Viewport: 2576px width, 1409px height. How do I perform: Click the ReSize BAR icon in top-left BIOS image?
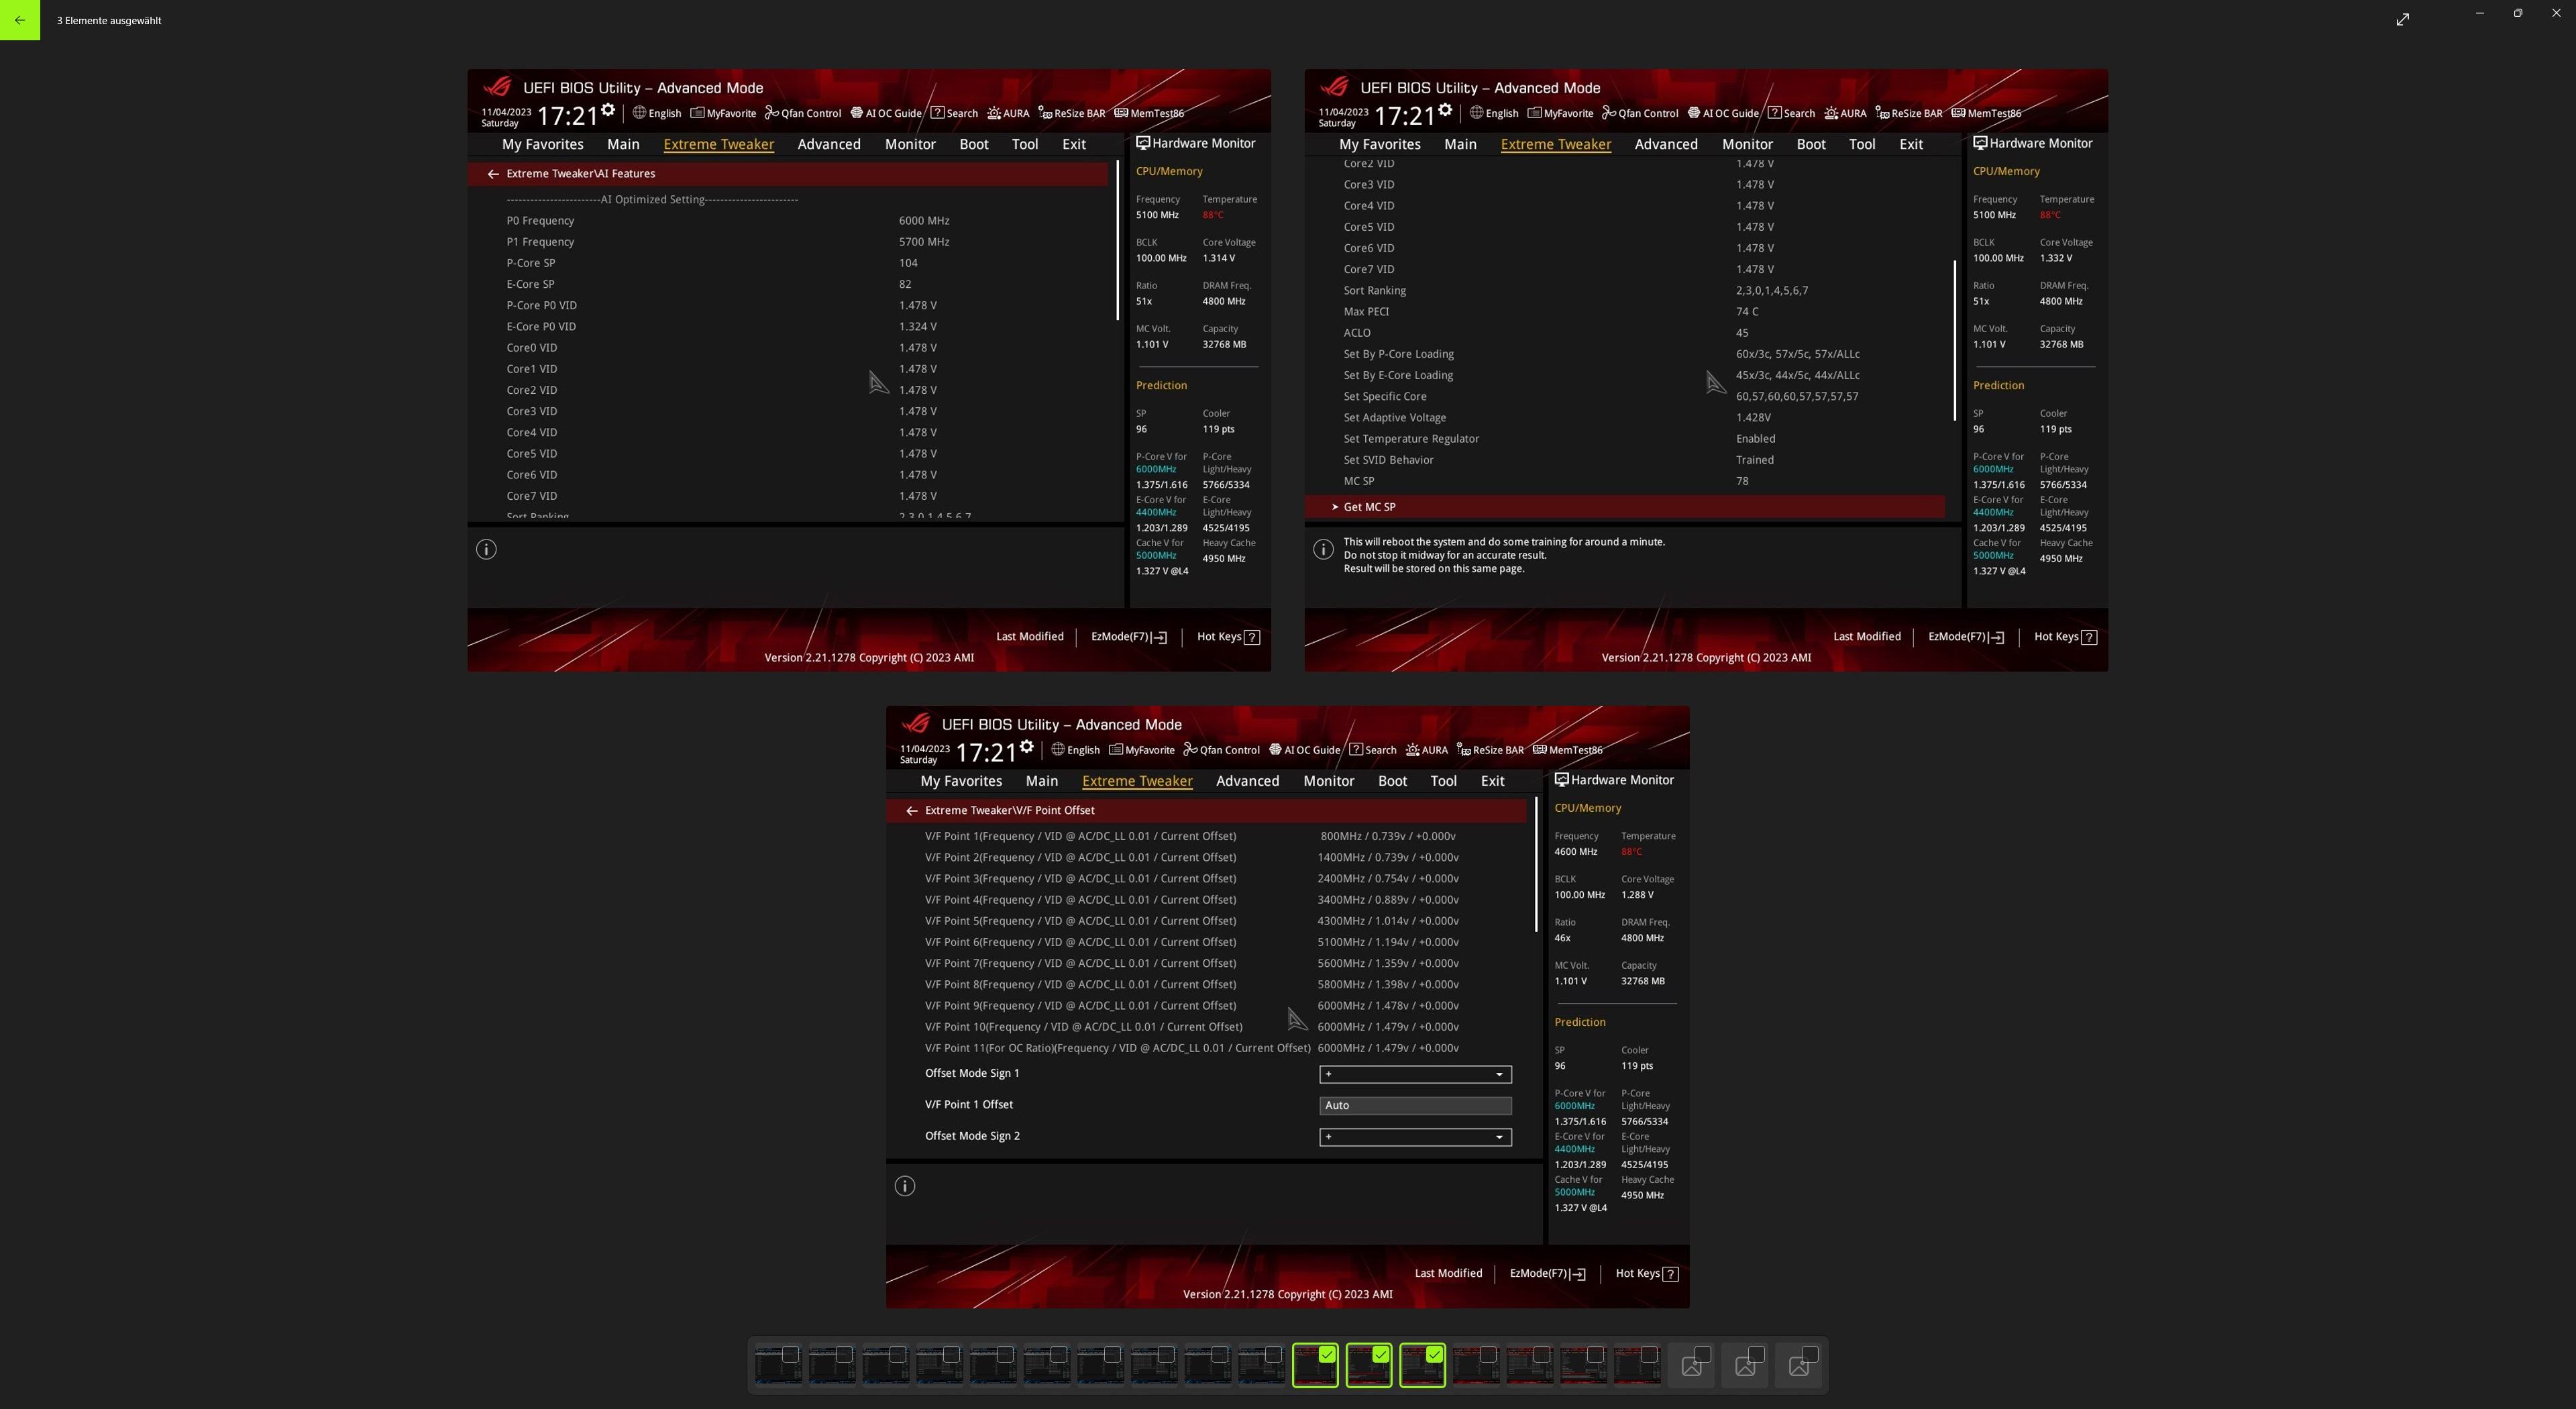click(1045, 113)
